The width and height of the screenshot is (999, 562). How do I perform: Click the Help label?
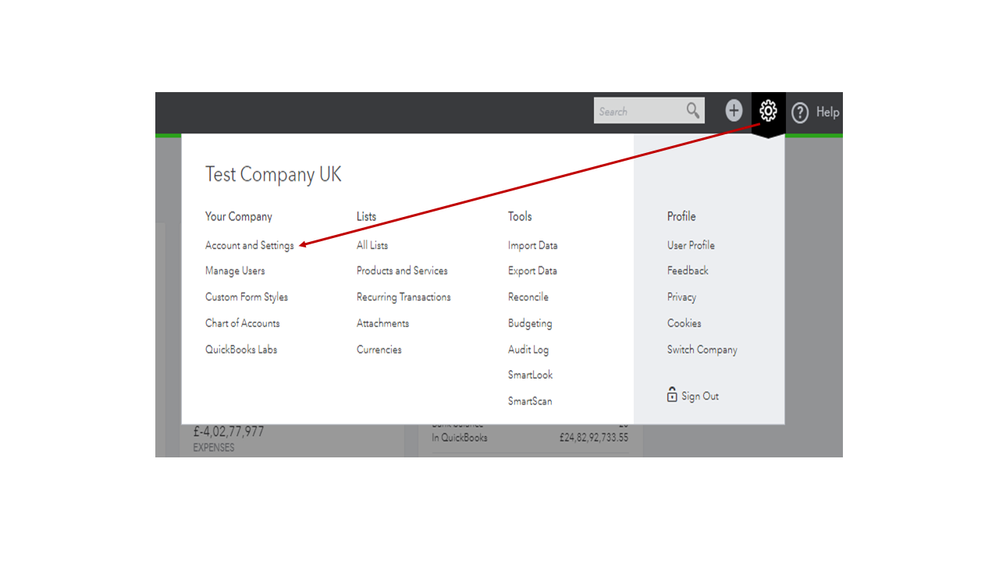click(x=827, y=112)
